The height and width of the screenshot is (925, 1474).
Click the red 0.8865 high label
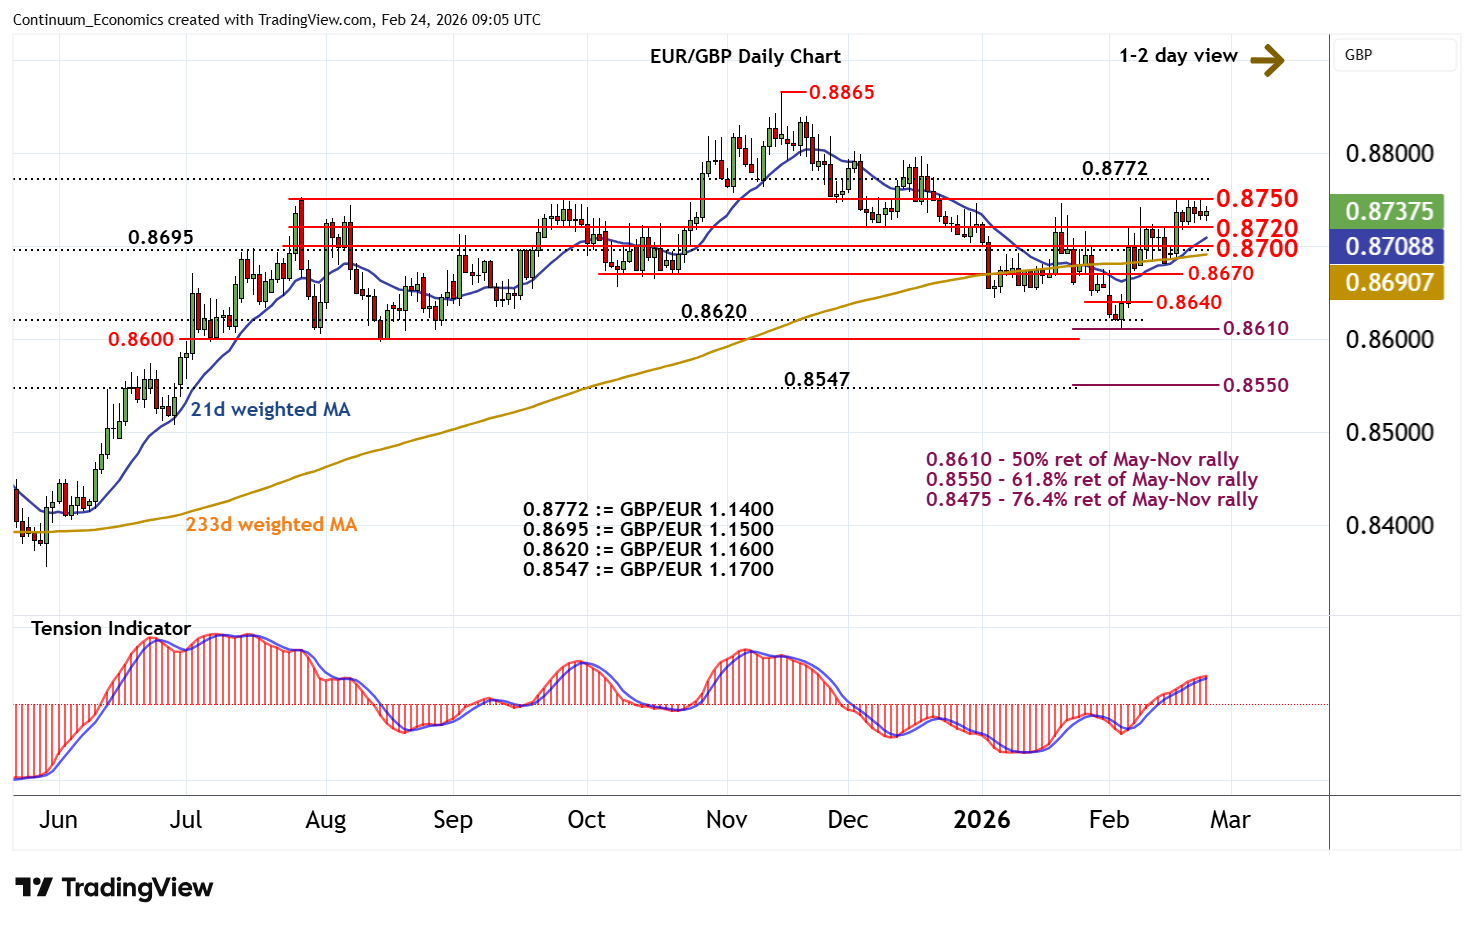(841, 92)
